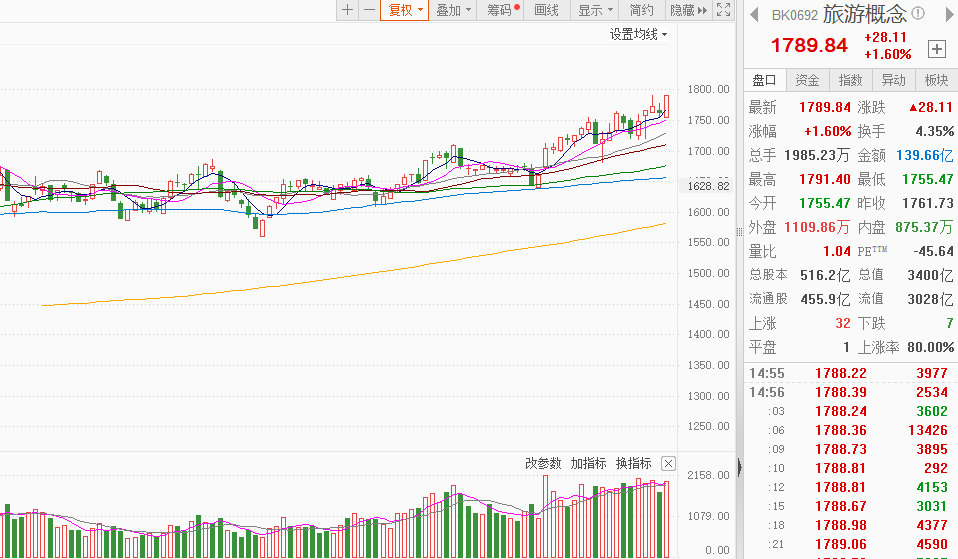Collapse the right side panel arrow
Viewport: 958px width, 559px height.
coord(740,467)
